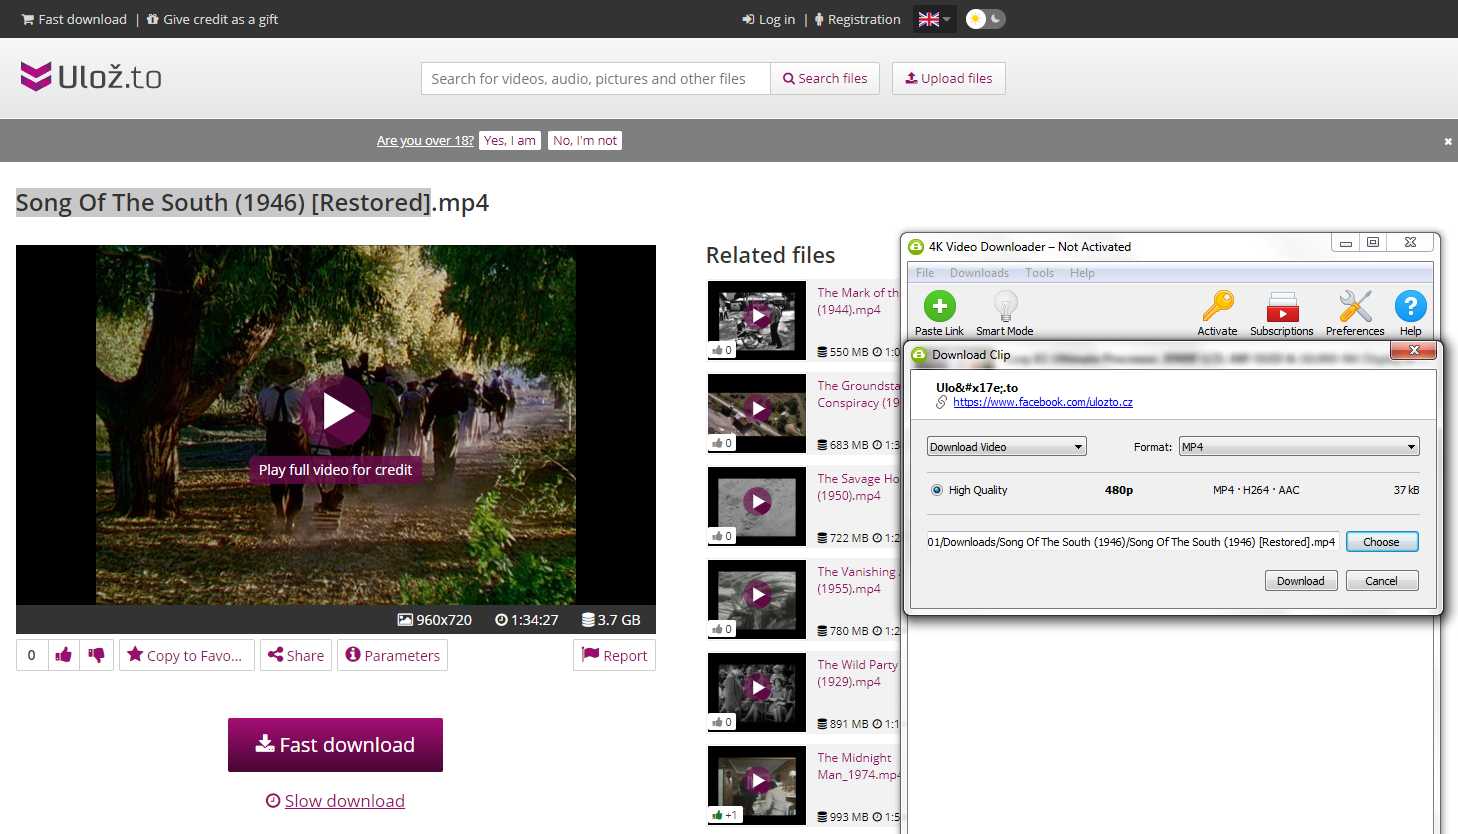
Task: Open the language flag dropdown
Action: (x=934, y=19)
